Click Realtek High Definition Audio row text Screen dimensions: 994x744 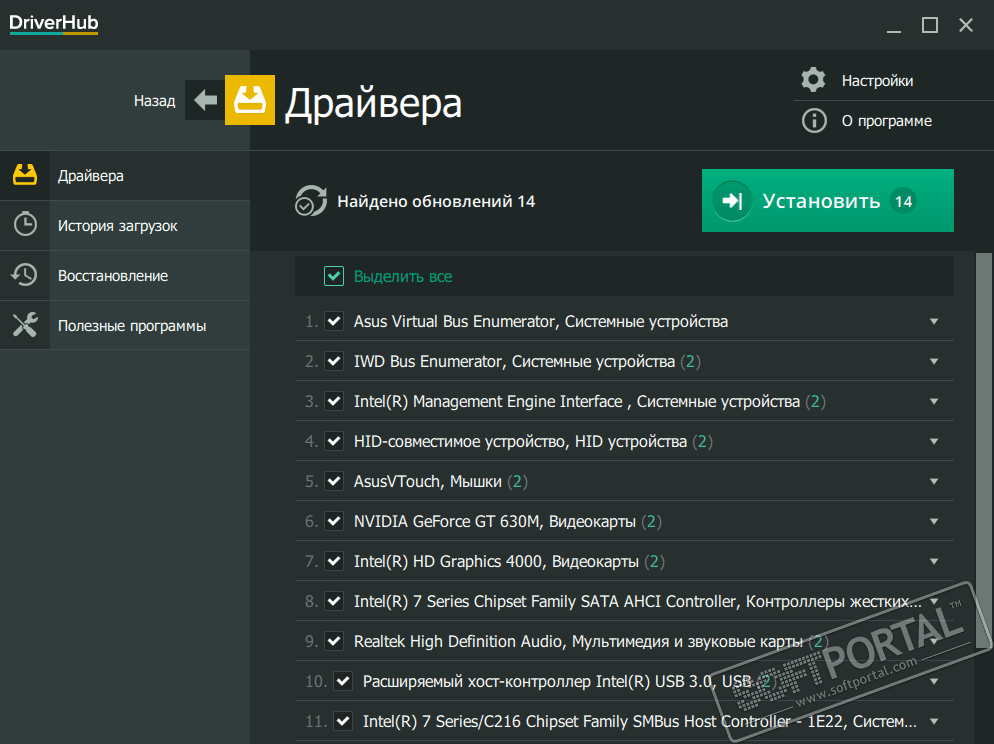coord(578,641)
